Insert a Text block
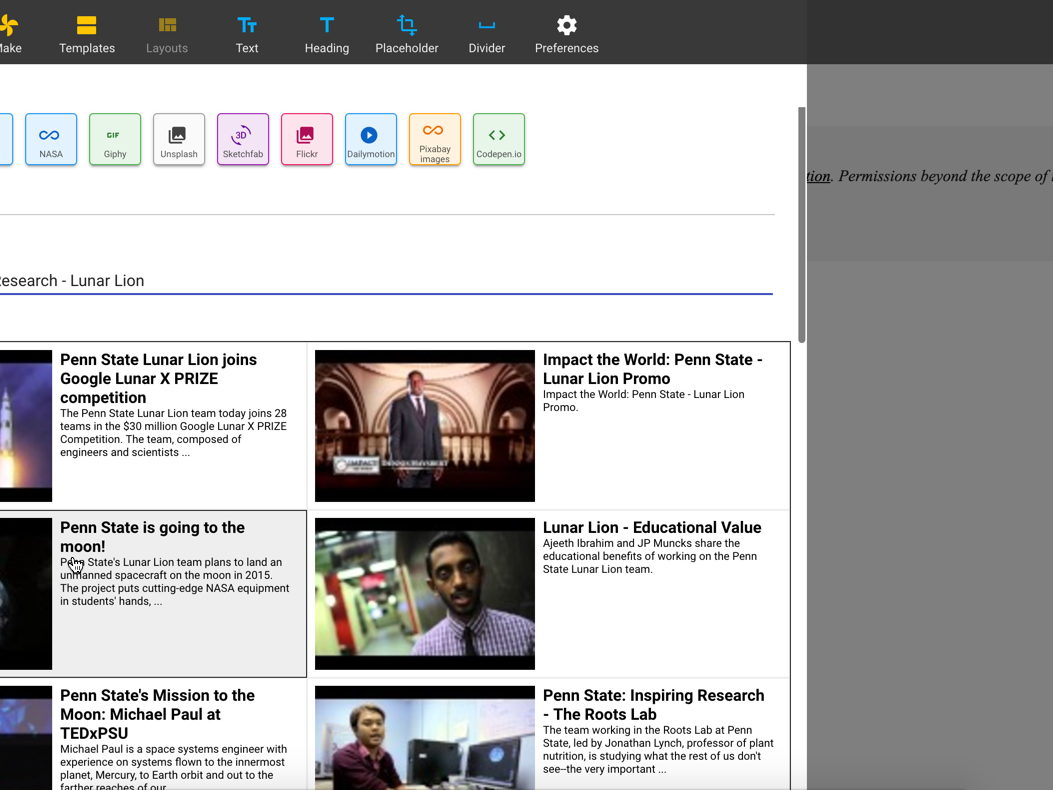This screenshot has height=790, width=1053. pos(246,34)
